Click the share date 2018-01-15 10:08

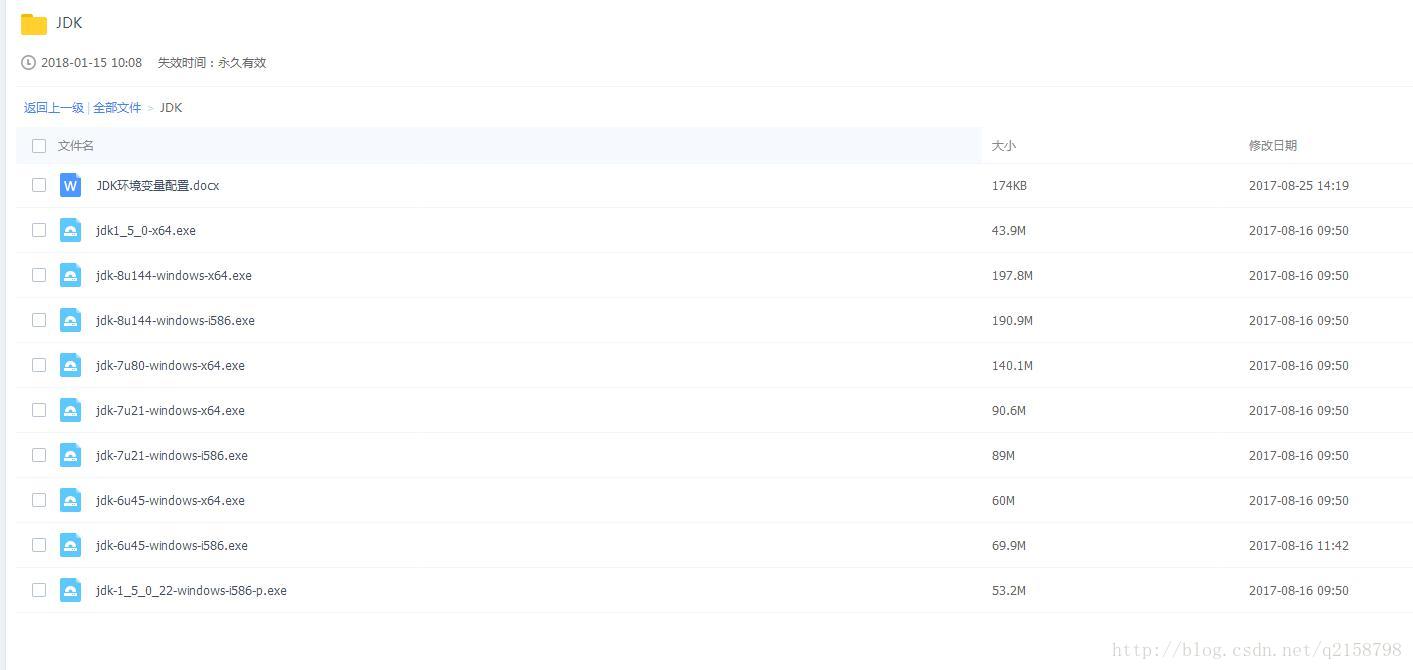91,63
